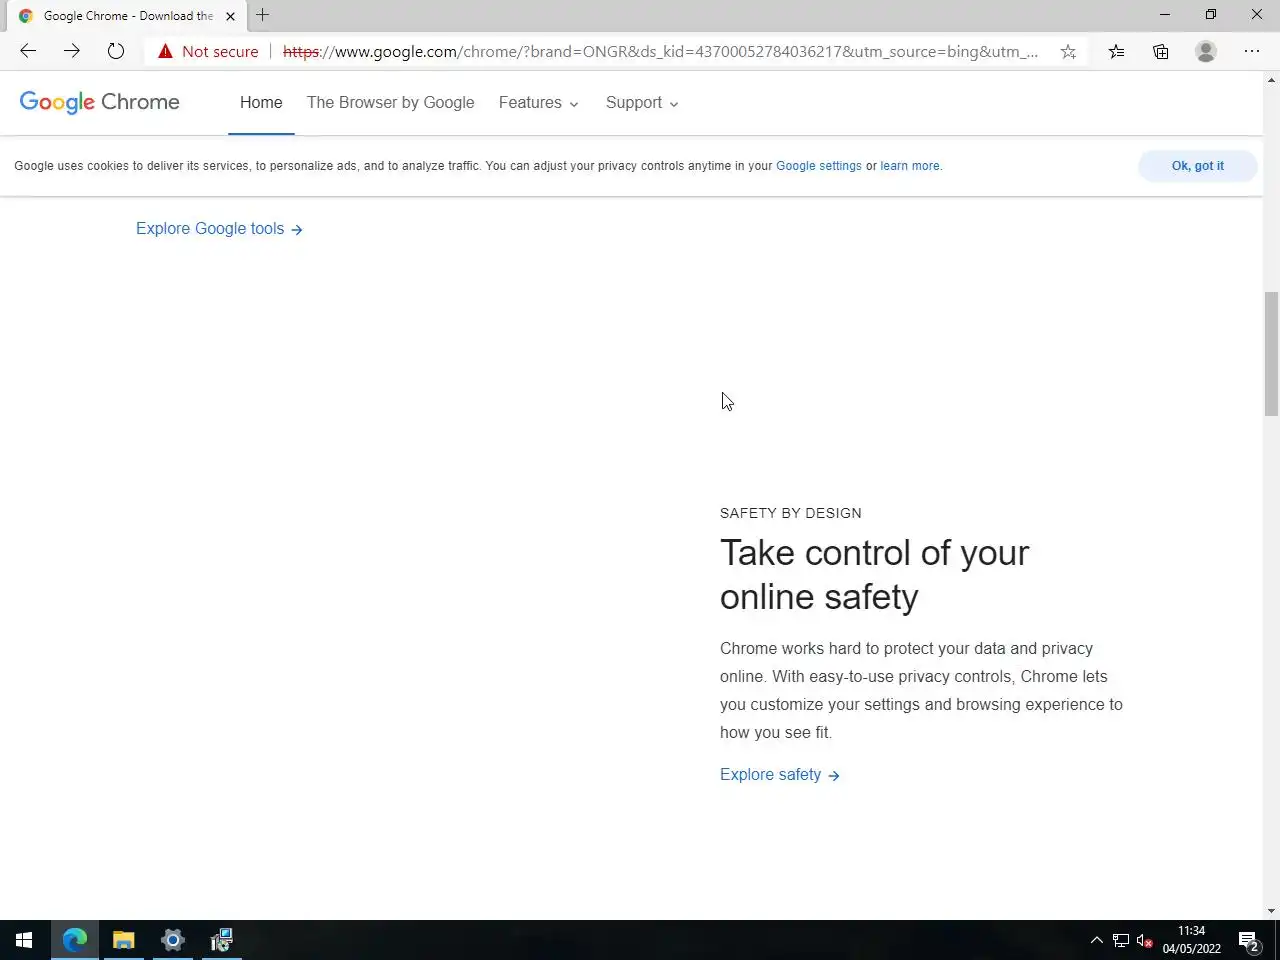Open the Google settings link
Image resolution: width=1280 pixels, height=960 pixels.
pyautogui.click(x=818, y=166)
